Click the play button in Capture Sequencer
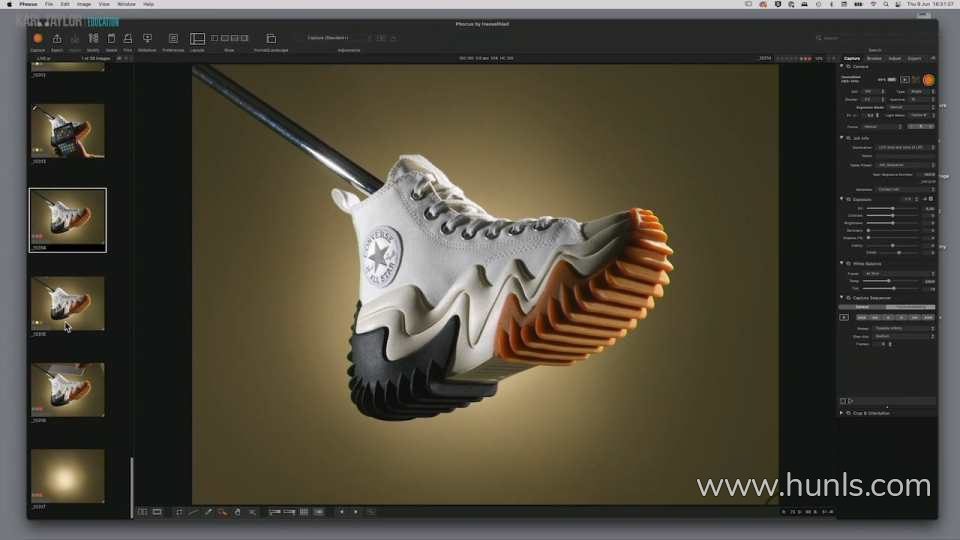Screen dimensions: 960x540 click(844, 317)
